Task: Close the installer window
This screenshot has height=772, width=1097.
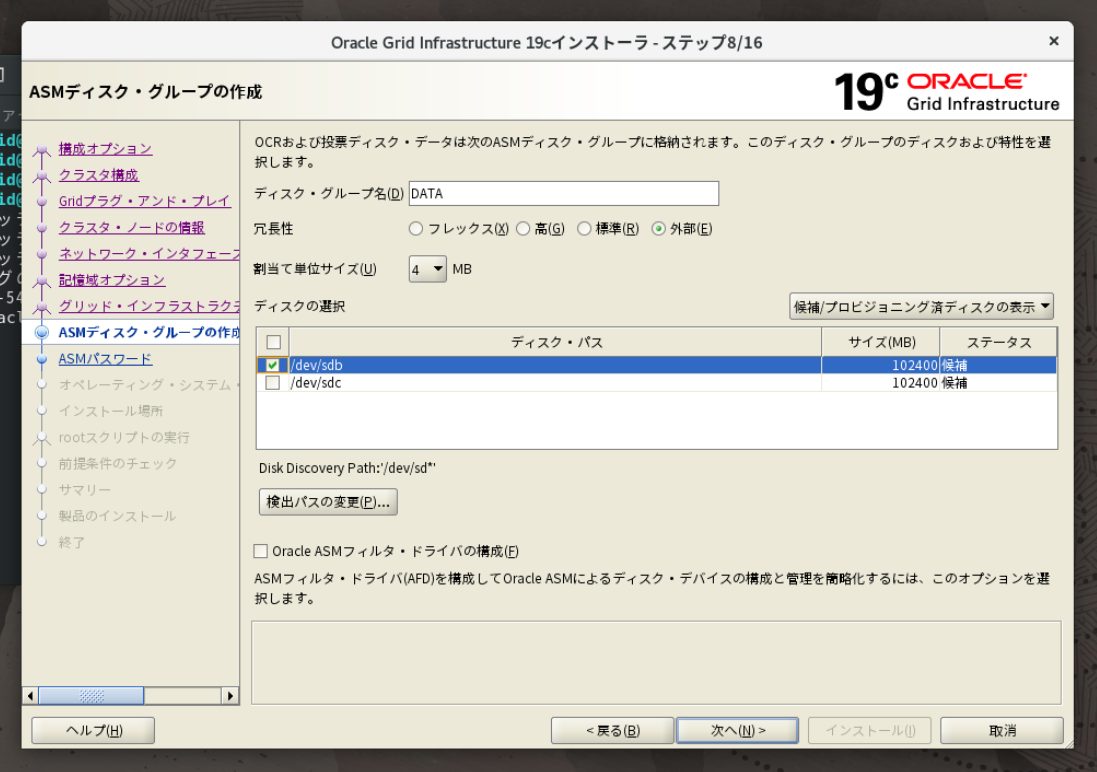Action: click(1054, 41)
